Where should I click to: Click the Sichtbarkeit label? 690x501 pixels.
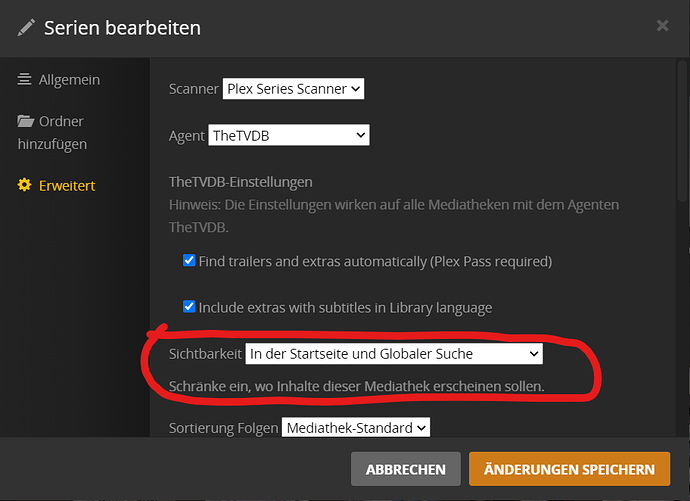click(205, 354)
